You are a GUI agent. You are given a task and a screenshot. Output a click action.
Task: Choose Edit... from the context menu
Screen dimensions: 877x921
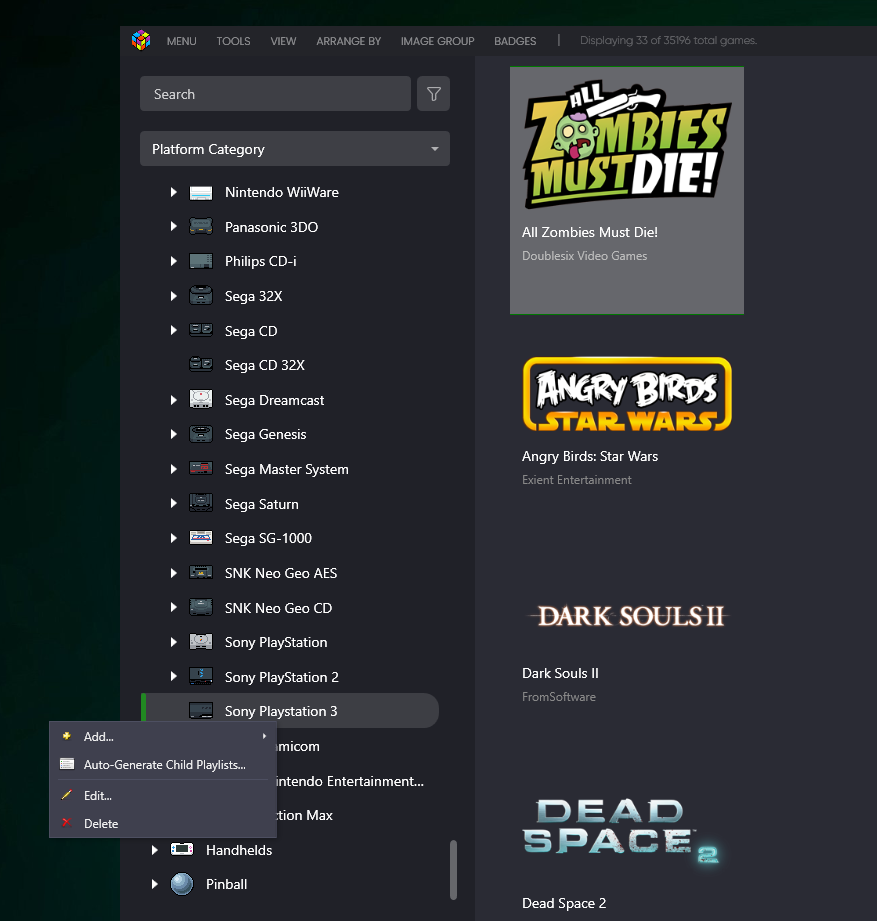click(163, 796)
